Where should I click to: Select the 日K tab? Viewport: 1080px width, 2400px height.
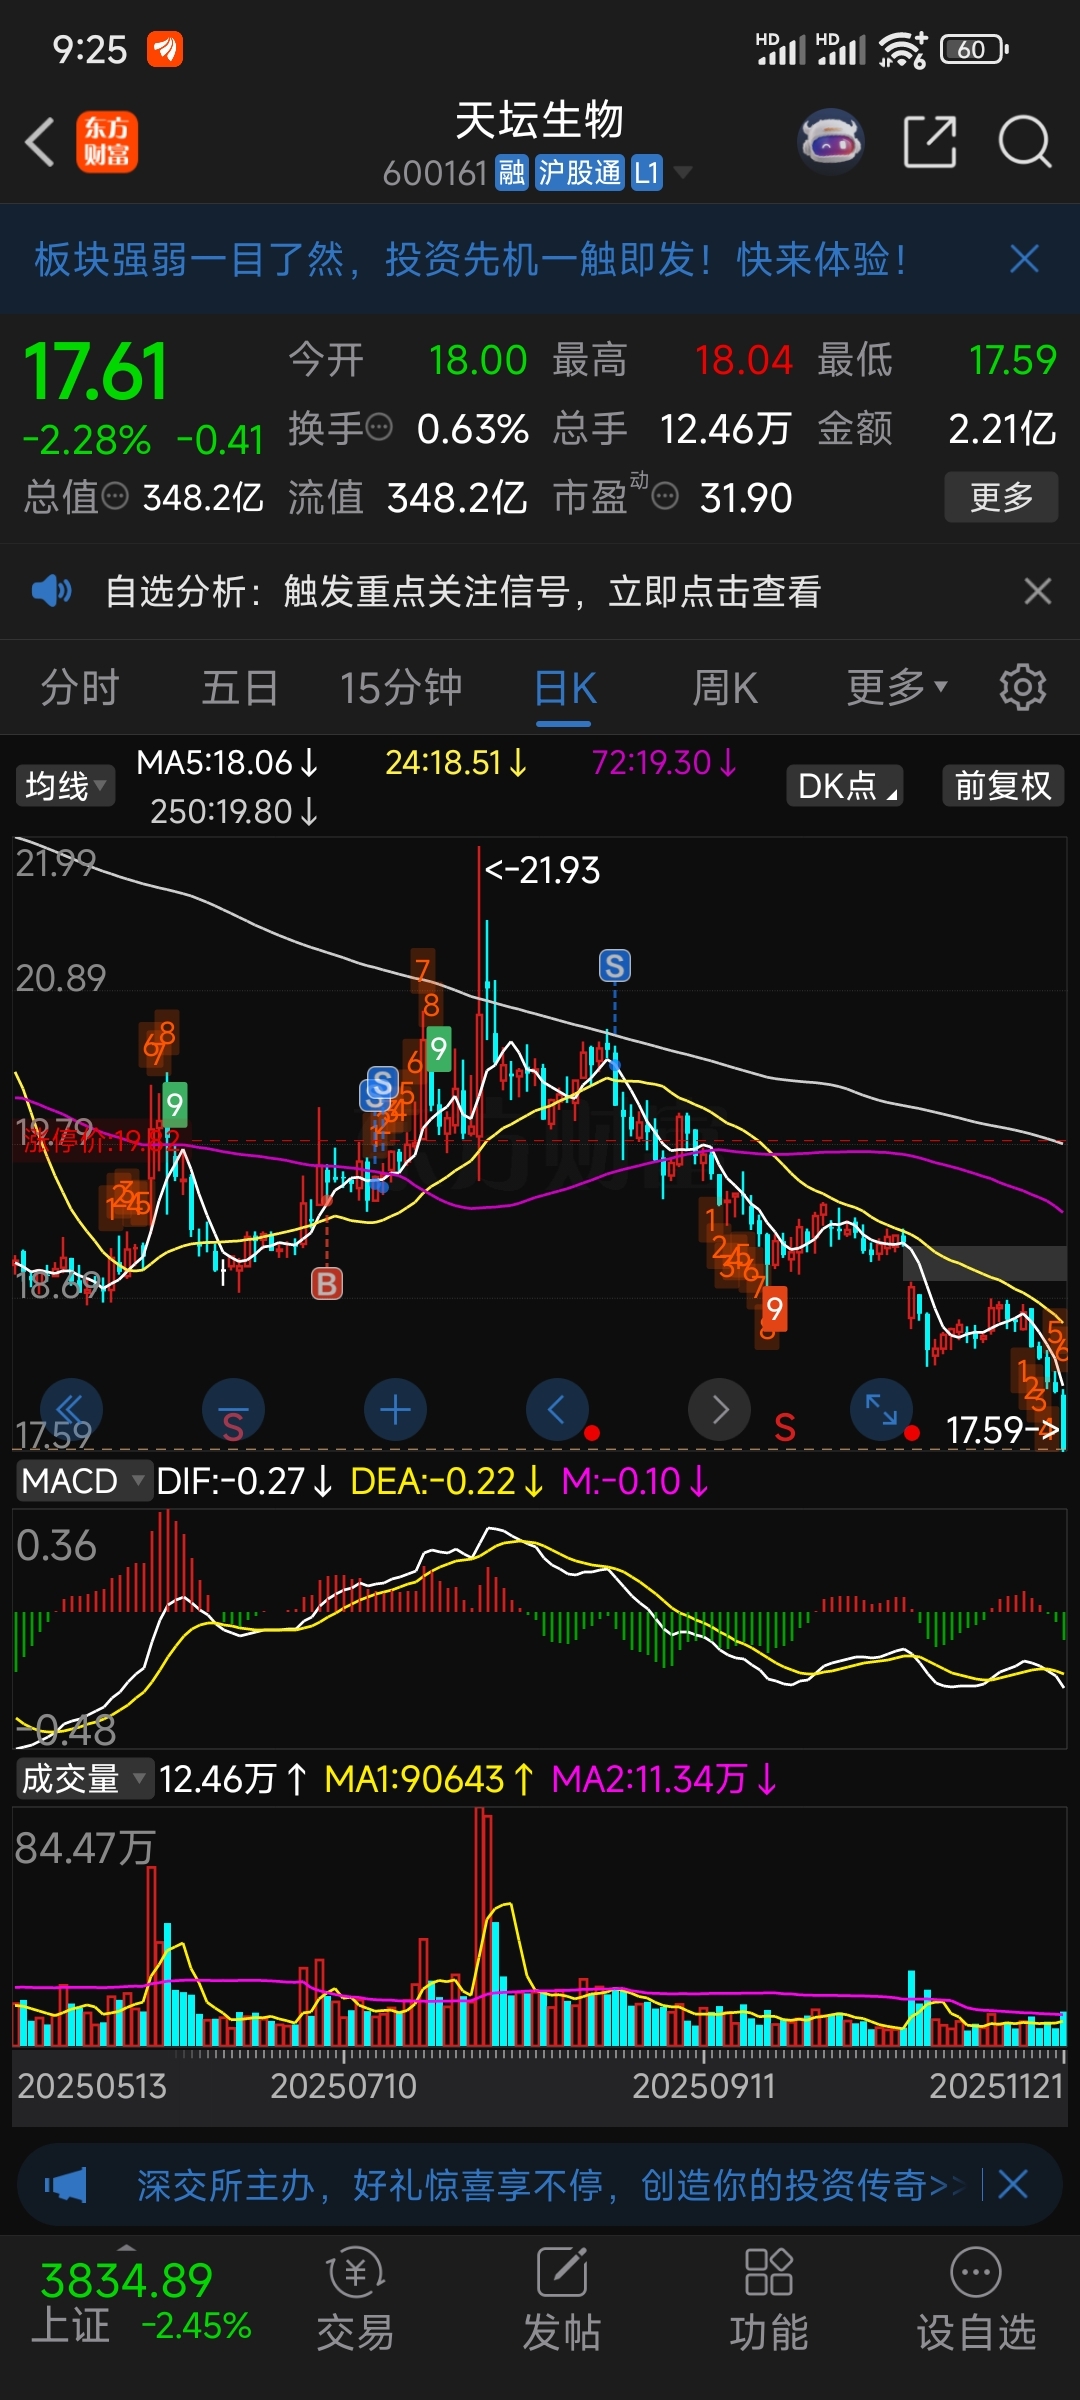pos(565,687)
